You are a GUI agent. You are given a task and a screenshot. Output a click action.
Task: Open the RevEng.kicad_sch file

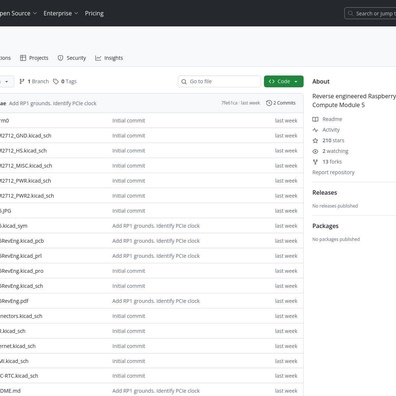(x=22, y=286)
